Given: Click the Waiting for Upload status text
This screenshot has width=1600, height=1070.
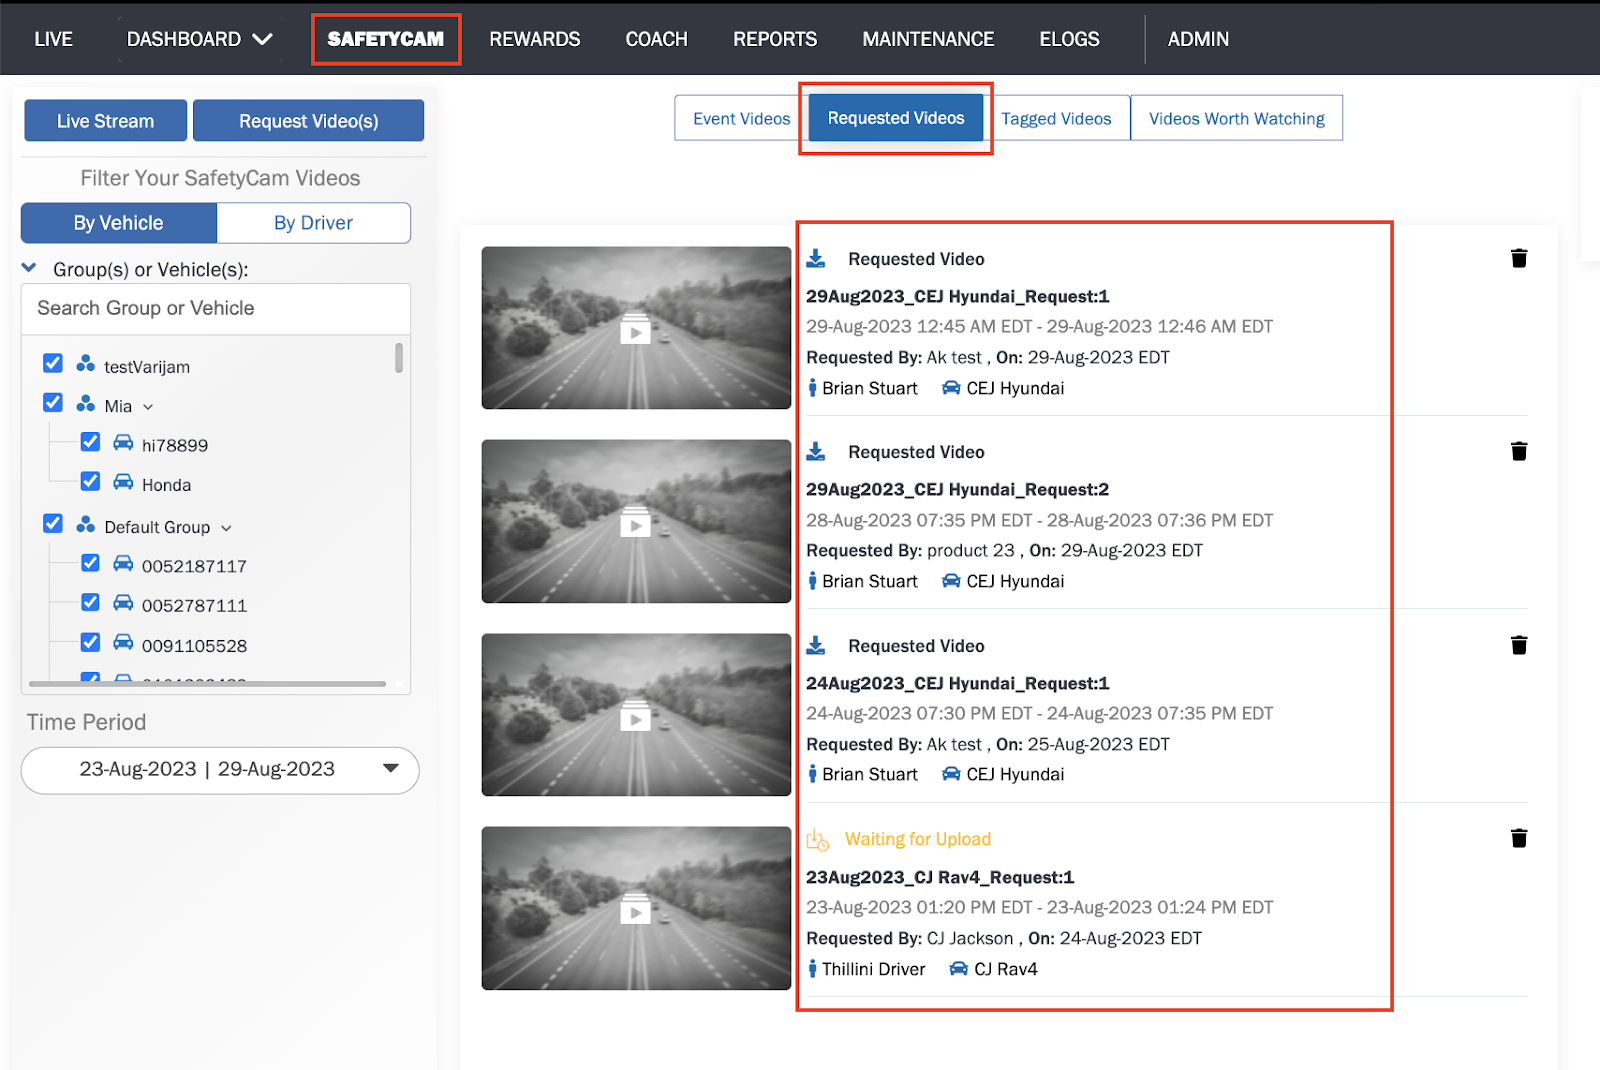Looking at the screenshot, I should click(918, 839).
